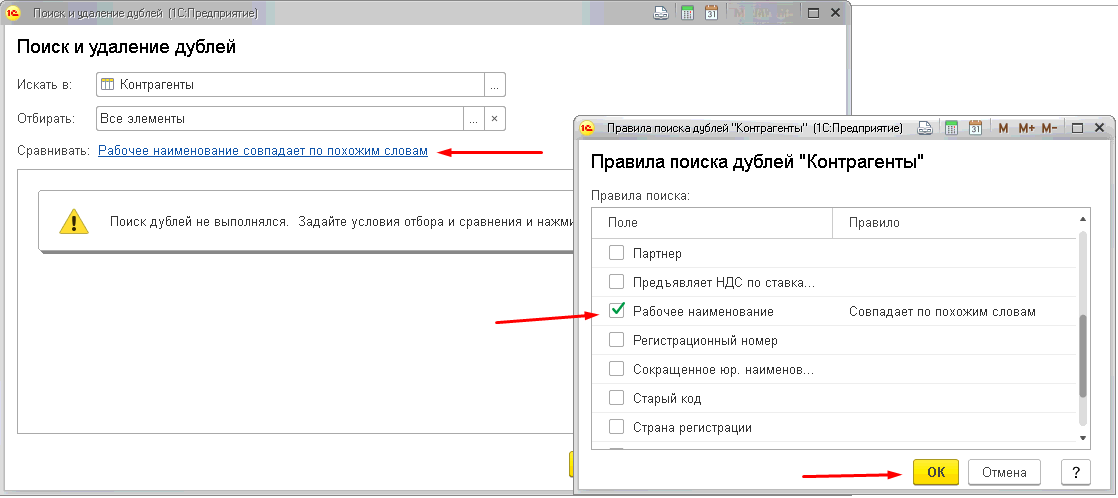Click the M- button in the Правила поиска дублей title bar
Image resolution: width=1118 pixels, height=498 pixels.
(x=1049, y=128)
